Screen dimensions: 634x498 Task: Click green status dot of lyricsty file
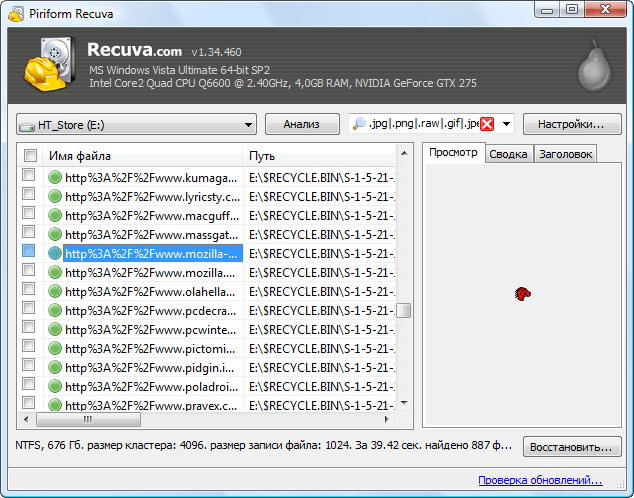pos(55,196)
